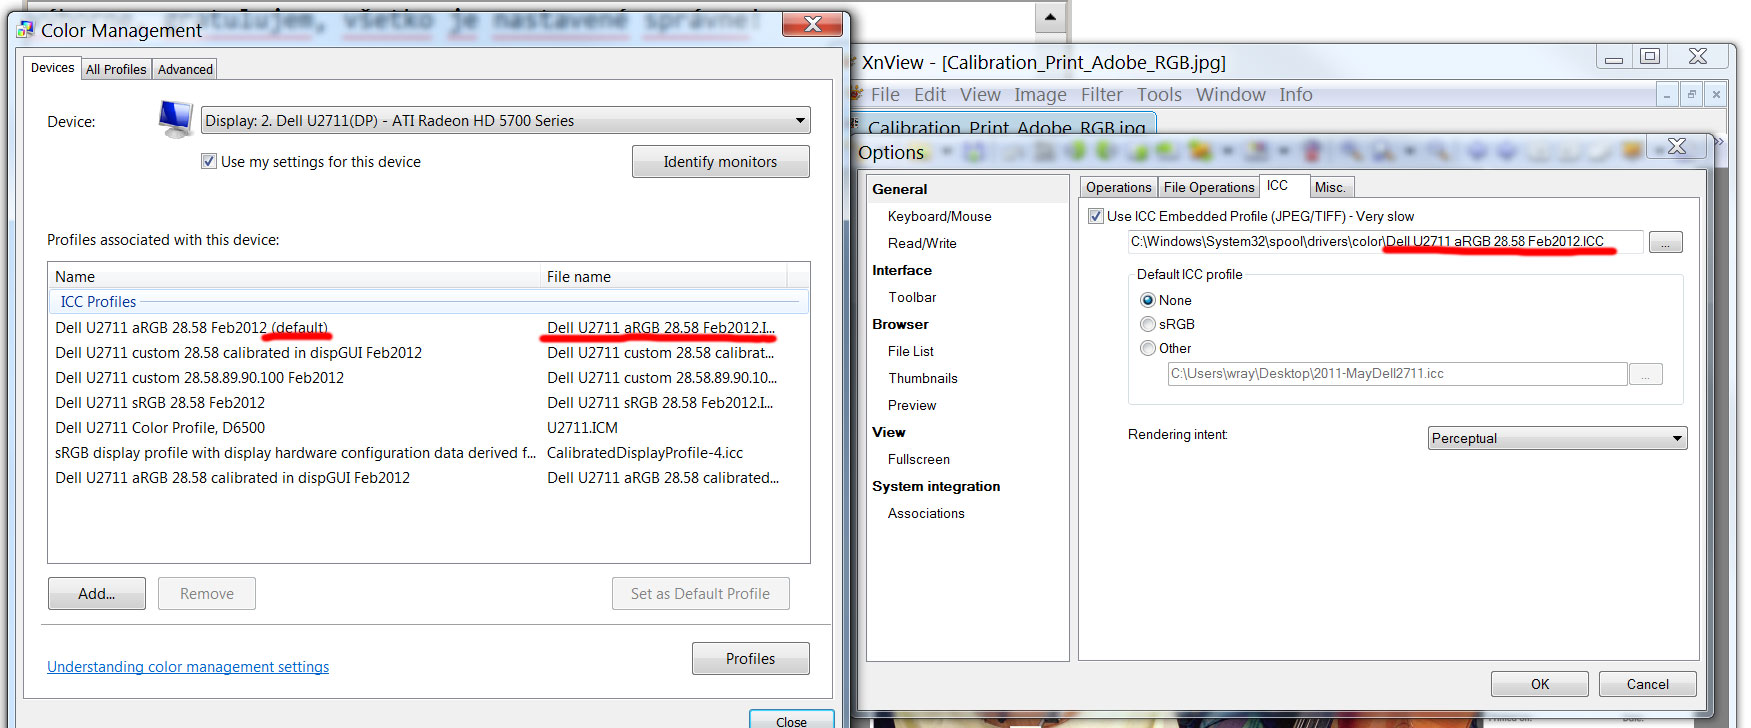The image size is (1751, 728).
Task: Expand the toolbar overflow chevron in XnView
Action: point(1719,142)
